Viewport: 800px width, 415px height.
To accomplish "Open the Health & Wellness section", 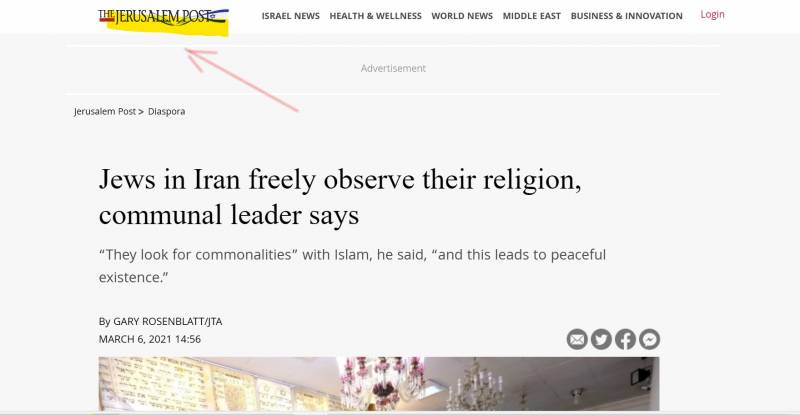I will 376,16.
